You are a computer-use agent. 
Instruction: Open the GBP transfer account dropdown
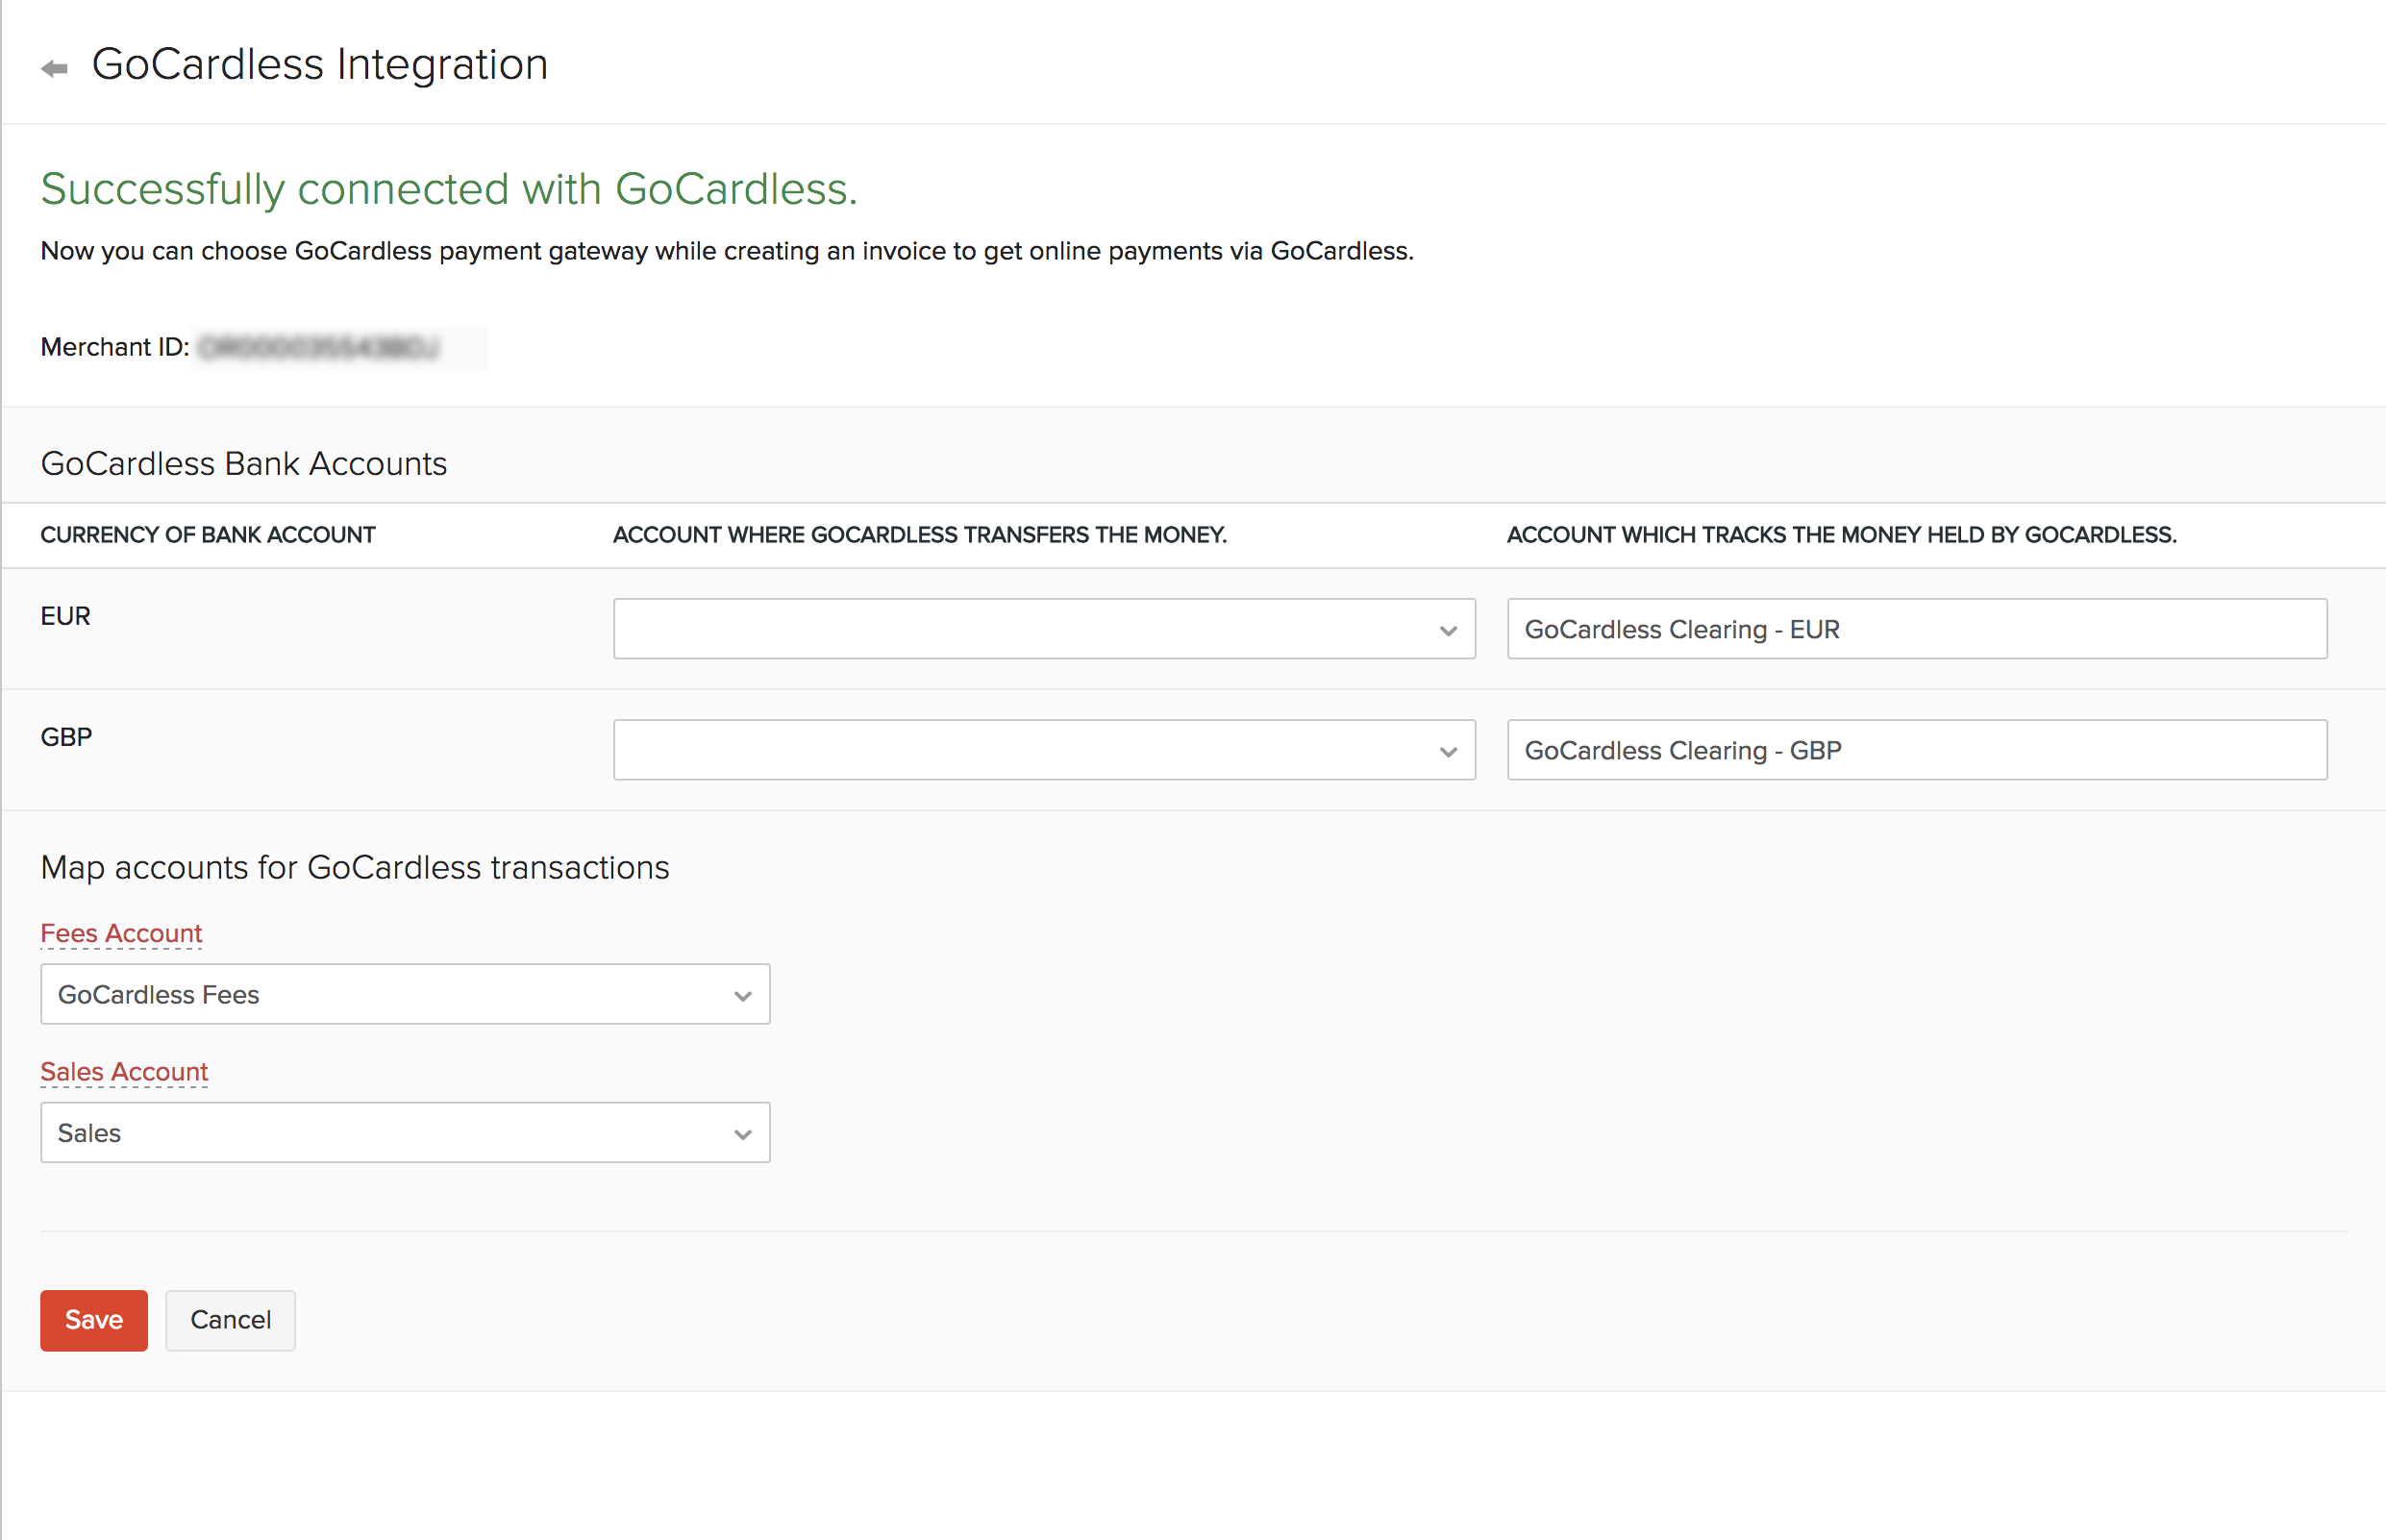[x=1044, y=750]
